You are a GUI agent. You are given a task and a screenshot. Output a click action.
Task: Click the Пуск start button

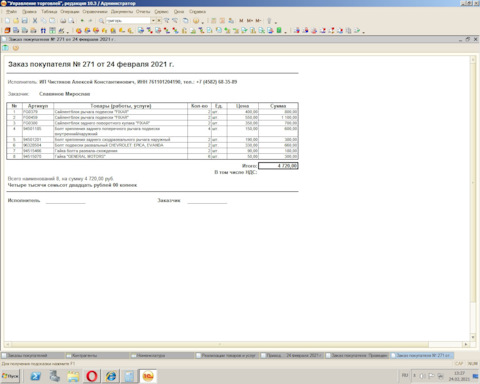click(10, 376)
